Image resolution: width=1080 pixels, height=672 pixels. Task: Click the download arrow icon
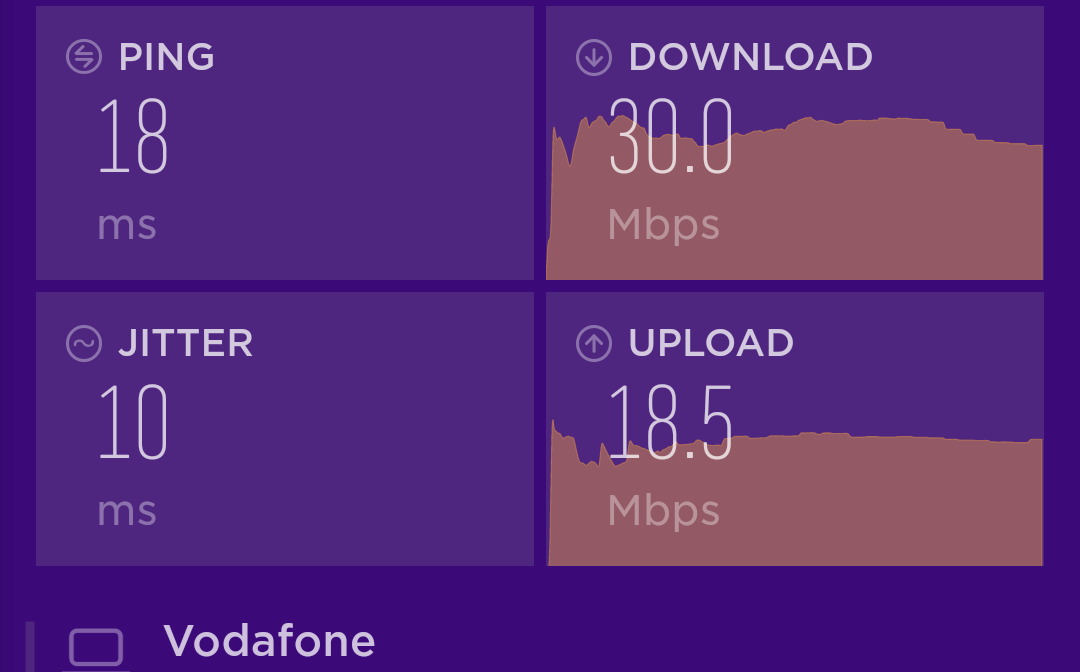click(594, 56)
